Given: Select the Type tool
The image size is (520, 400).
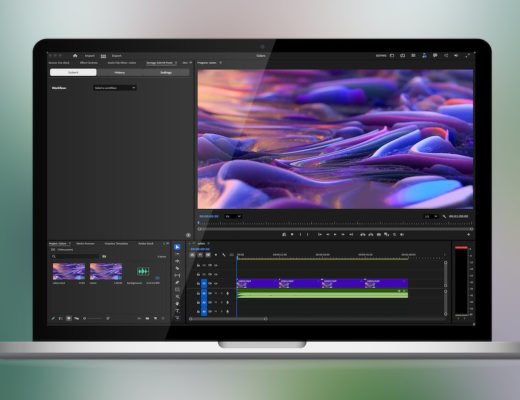Looking at the screenshot, I should point(177,311).
